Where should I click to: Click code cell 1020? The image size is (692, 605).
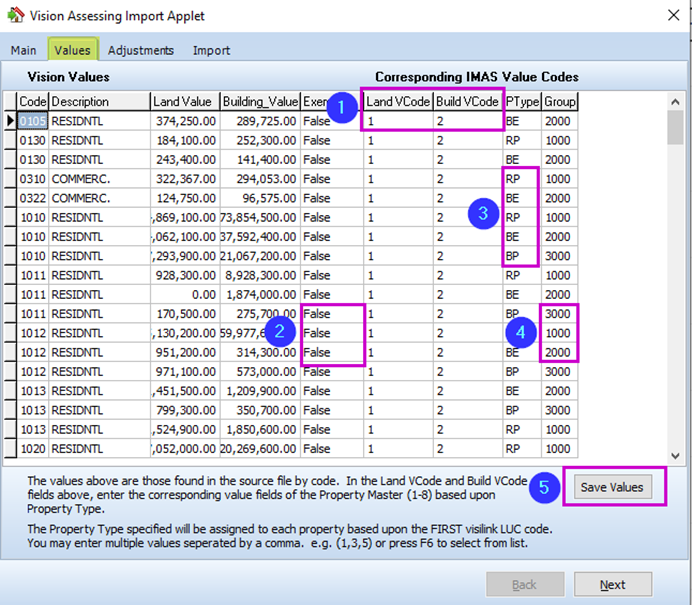[x=33, y=449]
